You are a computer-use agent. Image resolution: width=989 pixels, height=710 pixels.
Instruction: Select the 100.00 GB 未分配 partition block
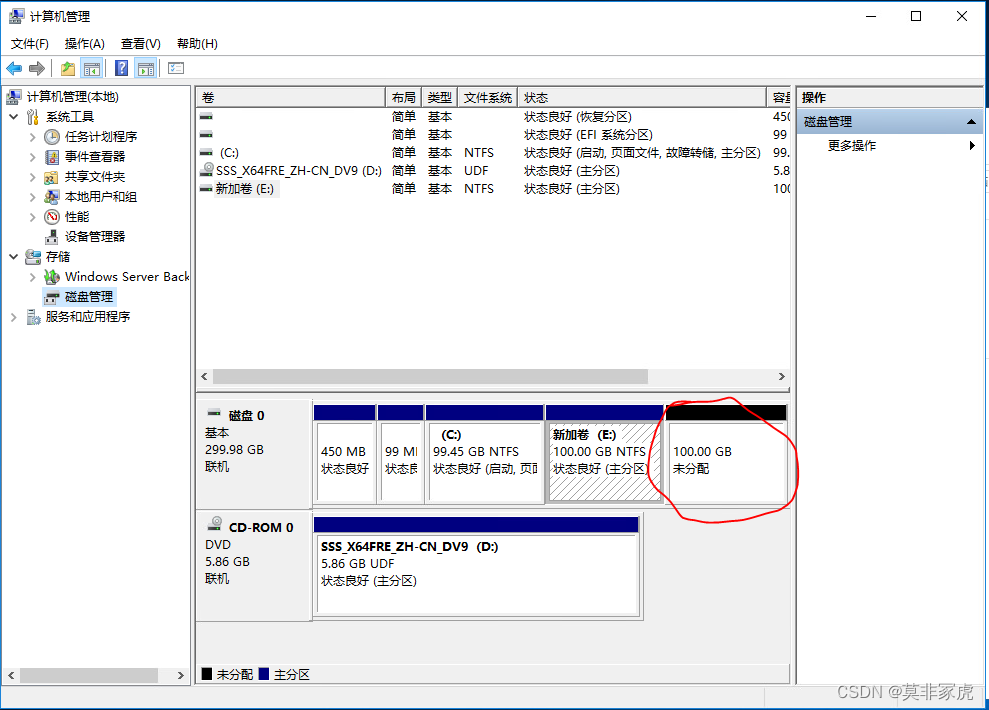(x=727, y=454)
